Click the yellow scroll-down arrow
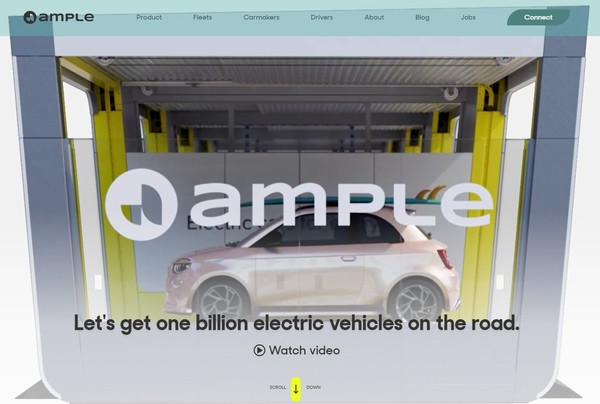Viewport: 600px width, 404px height. 296,388
